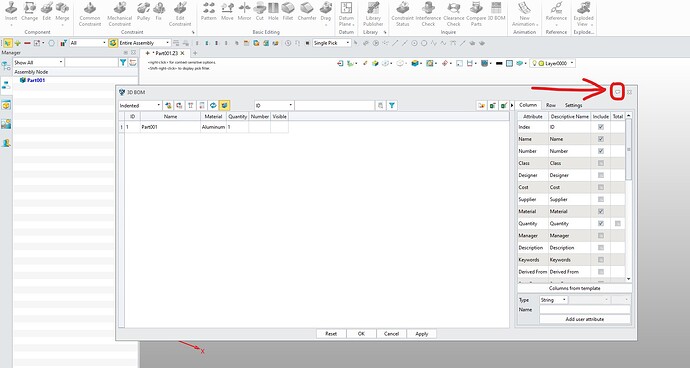Viewport: 690px width, 368px height.
Task: Open the Indented BOM type dropdown
Action: 140,106
